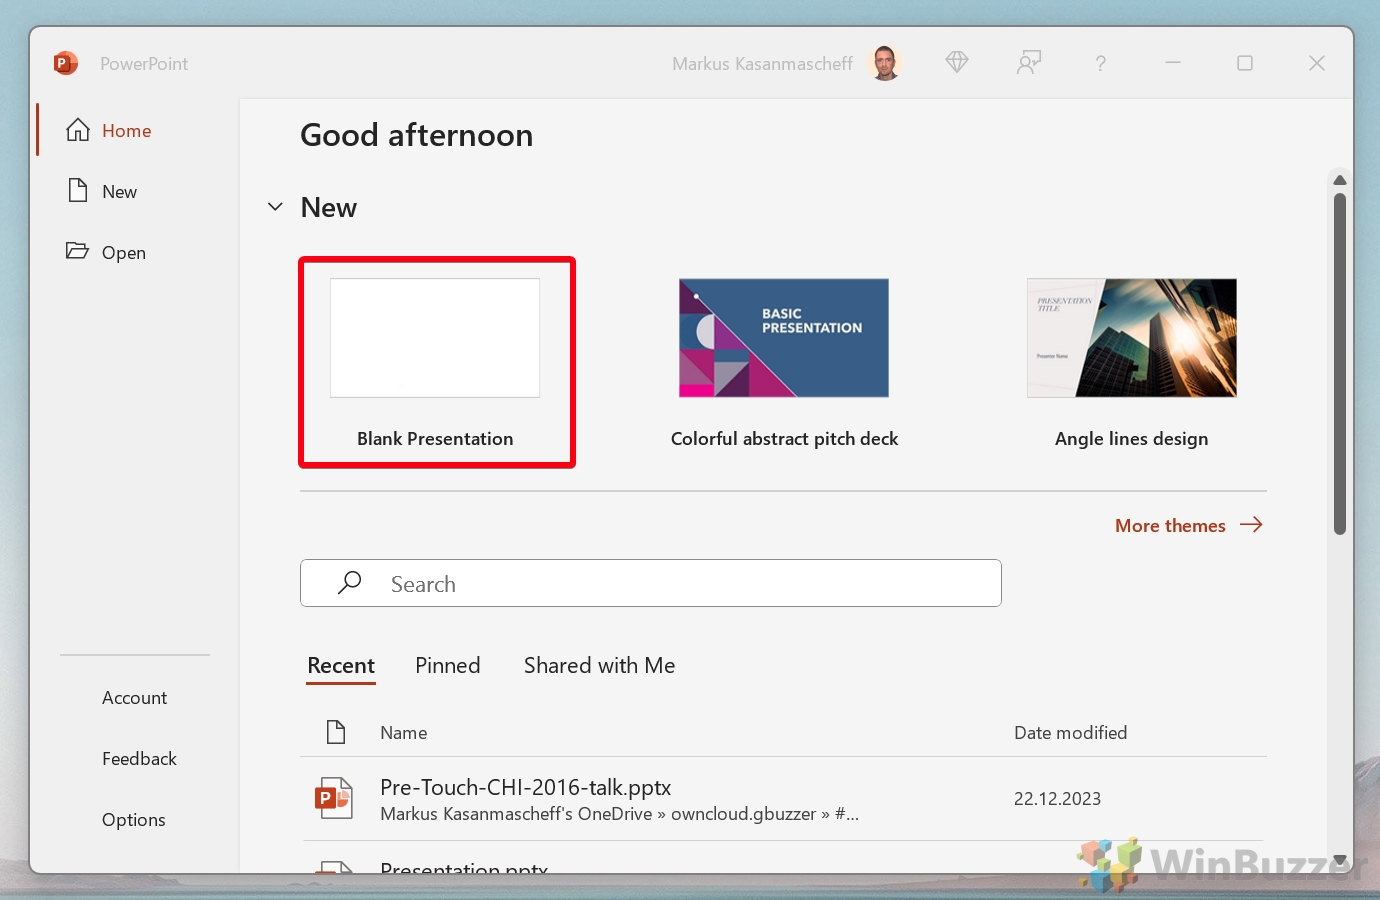The image size is (1380, 900).
Task: Switch to the Shared with Me tab
Action: 599,666
